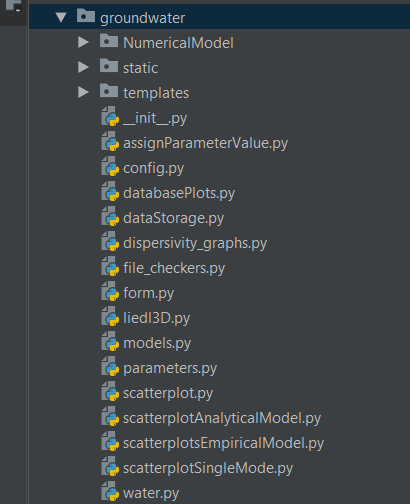Click the Python icon beside scatterplotsEmpiricalModel.py

click(x=110, y=441)
